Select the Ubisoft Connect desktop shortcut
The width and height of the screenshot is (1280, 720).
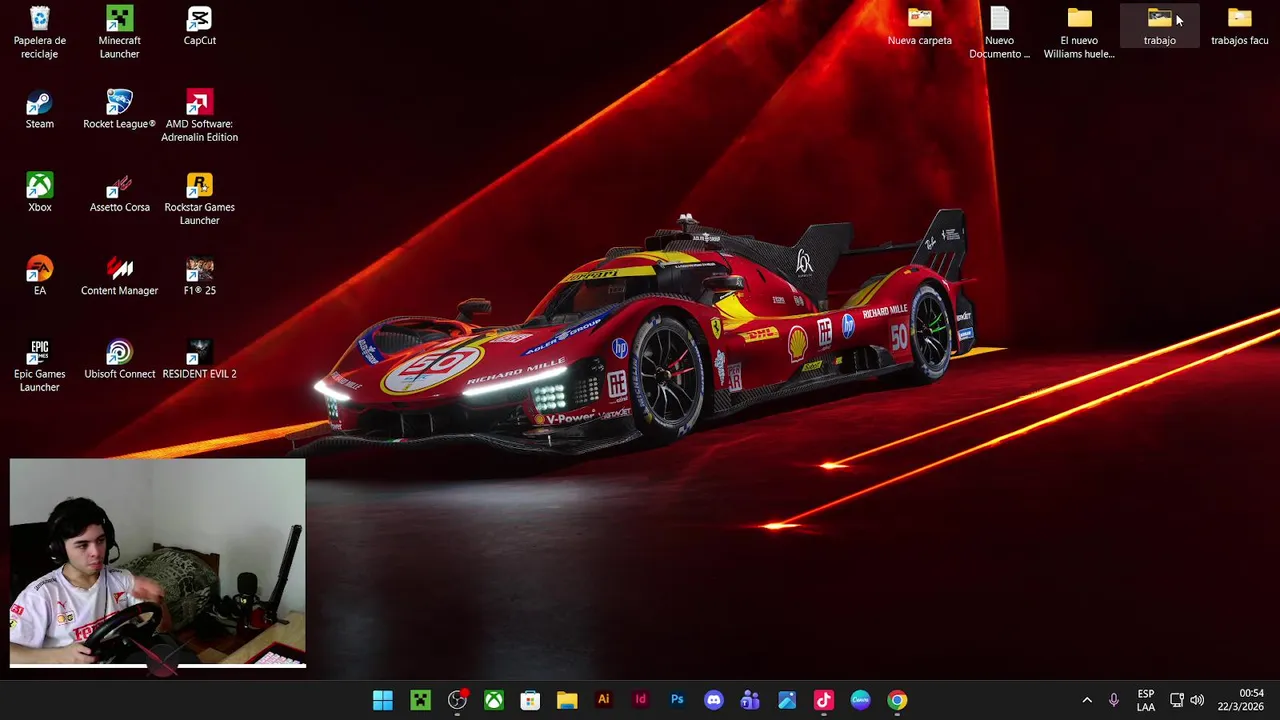pos(119,359)
